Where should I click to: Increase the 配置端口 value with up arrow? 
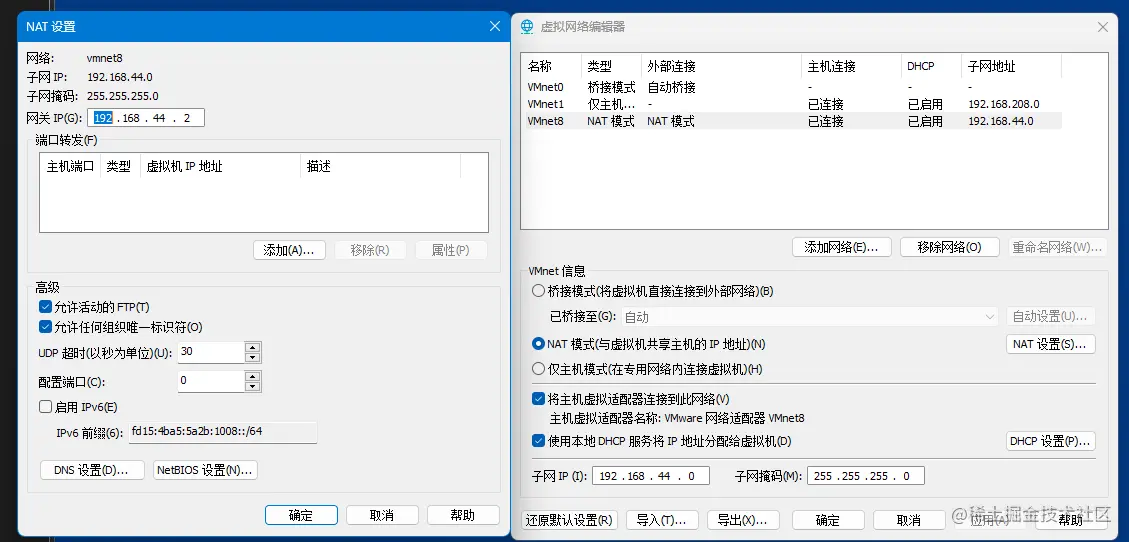click(252, 376)
